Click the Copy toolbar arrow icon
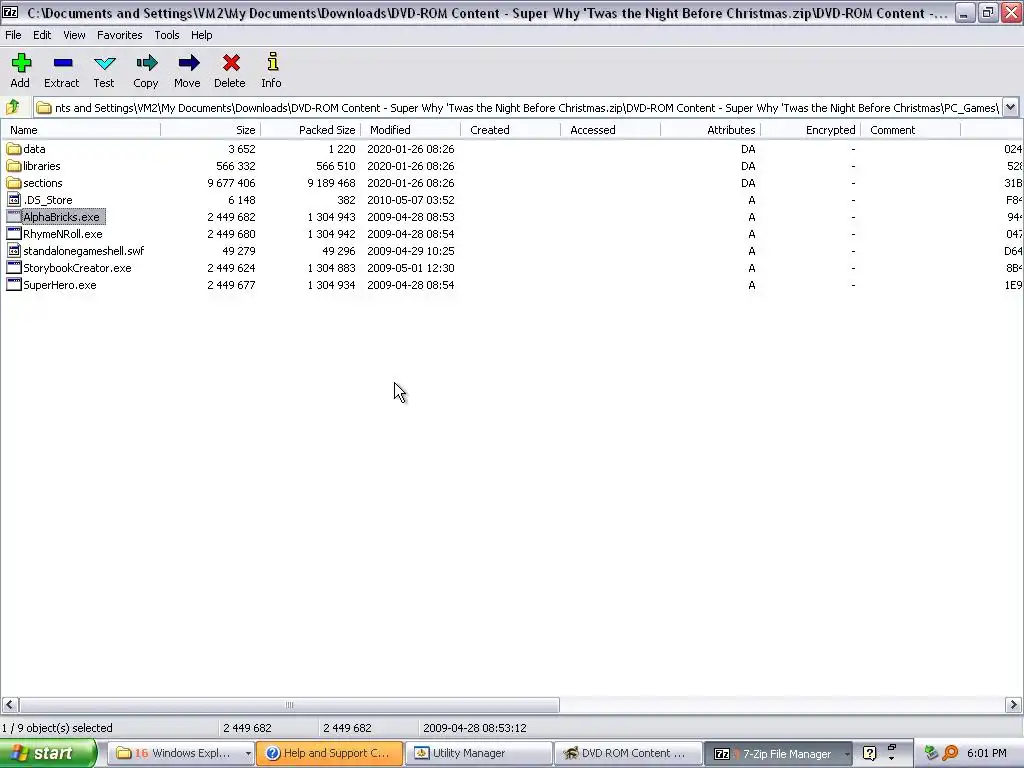 [146, 63]
